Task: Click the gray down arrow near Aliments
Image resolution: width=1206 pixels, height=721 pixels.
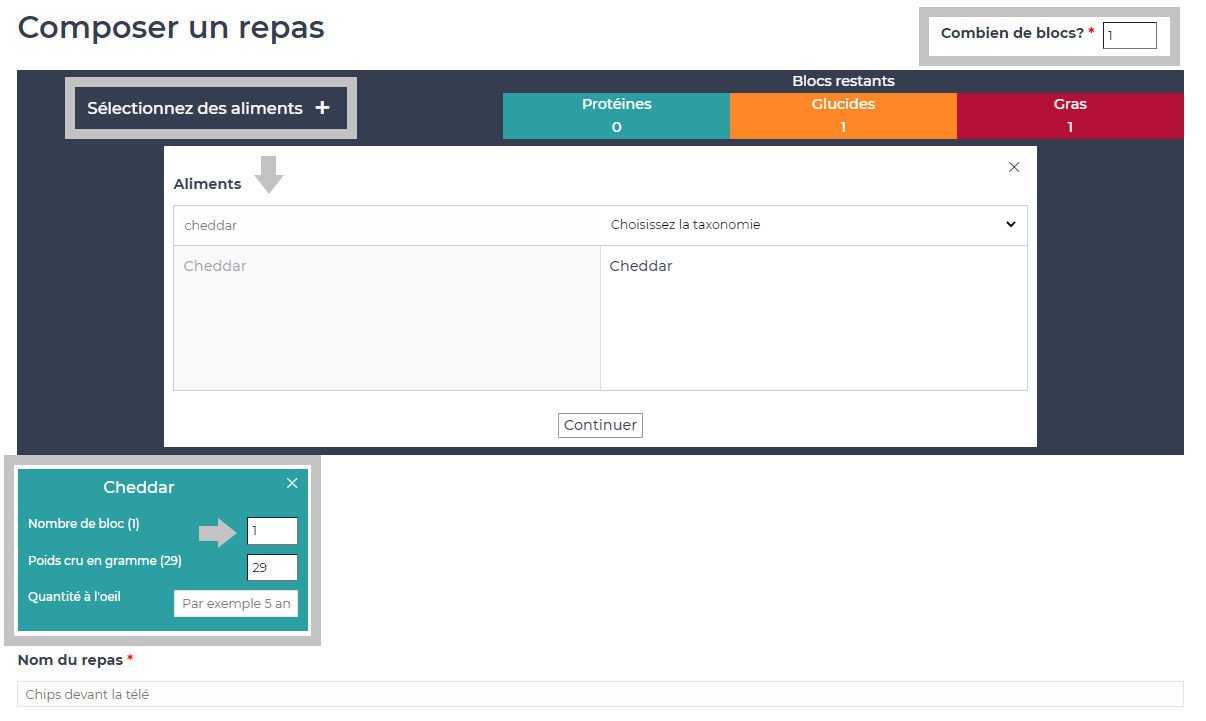Action: pyautogui.click(x=269, y=175)
